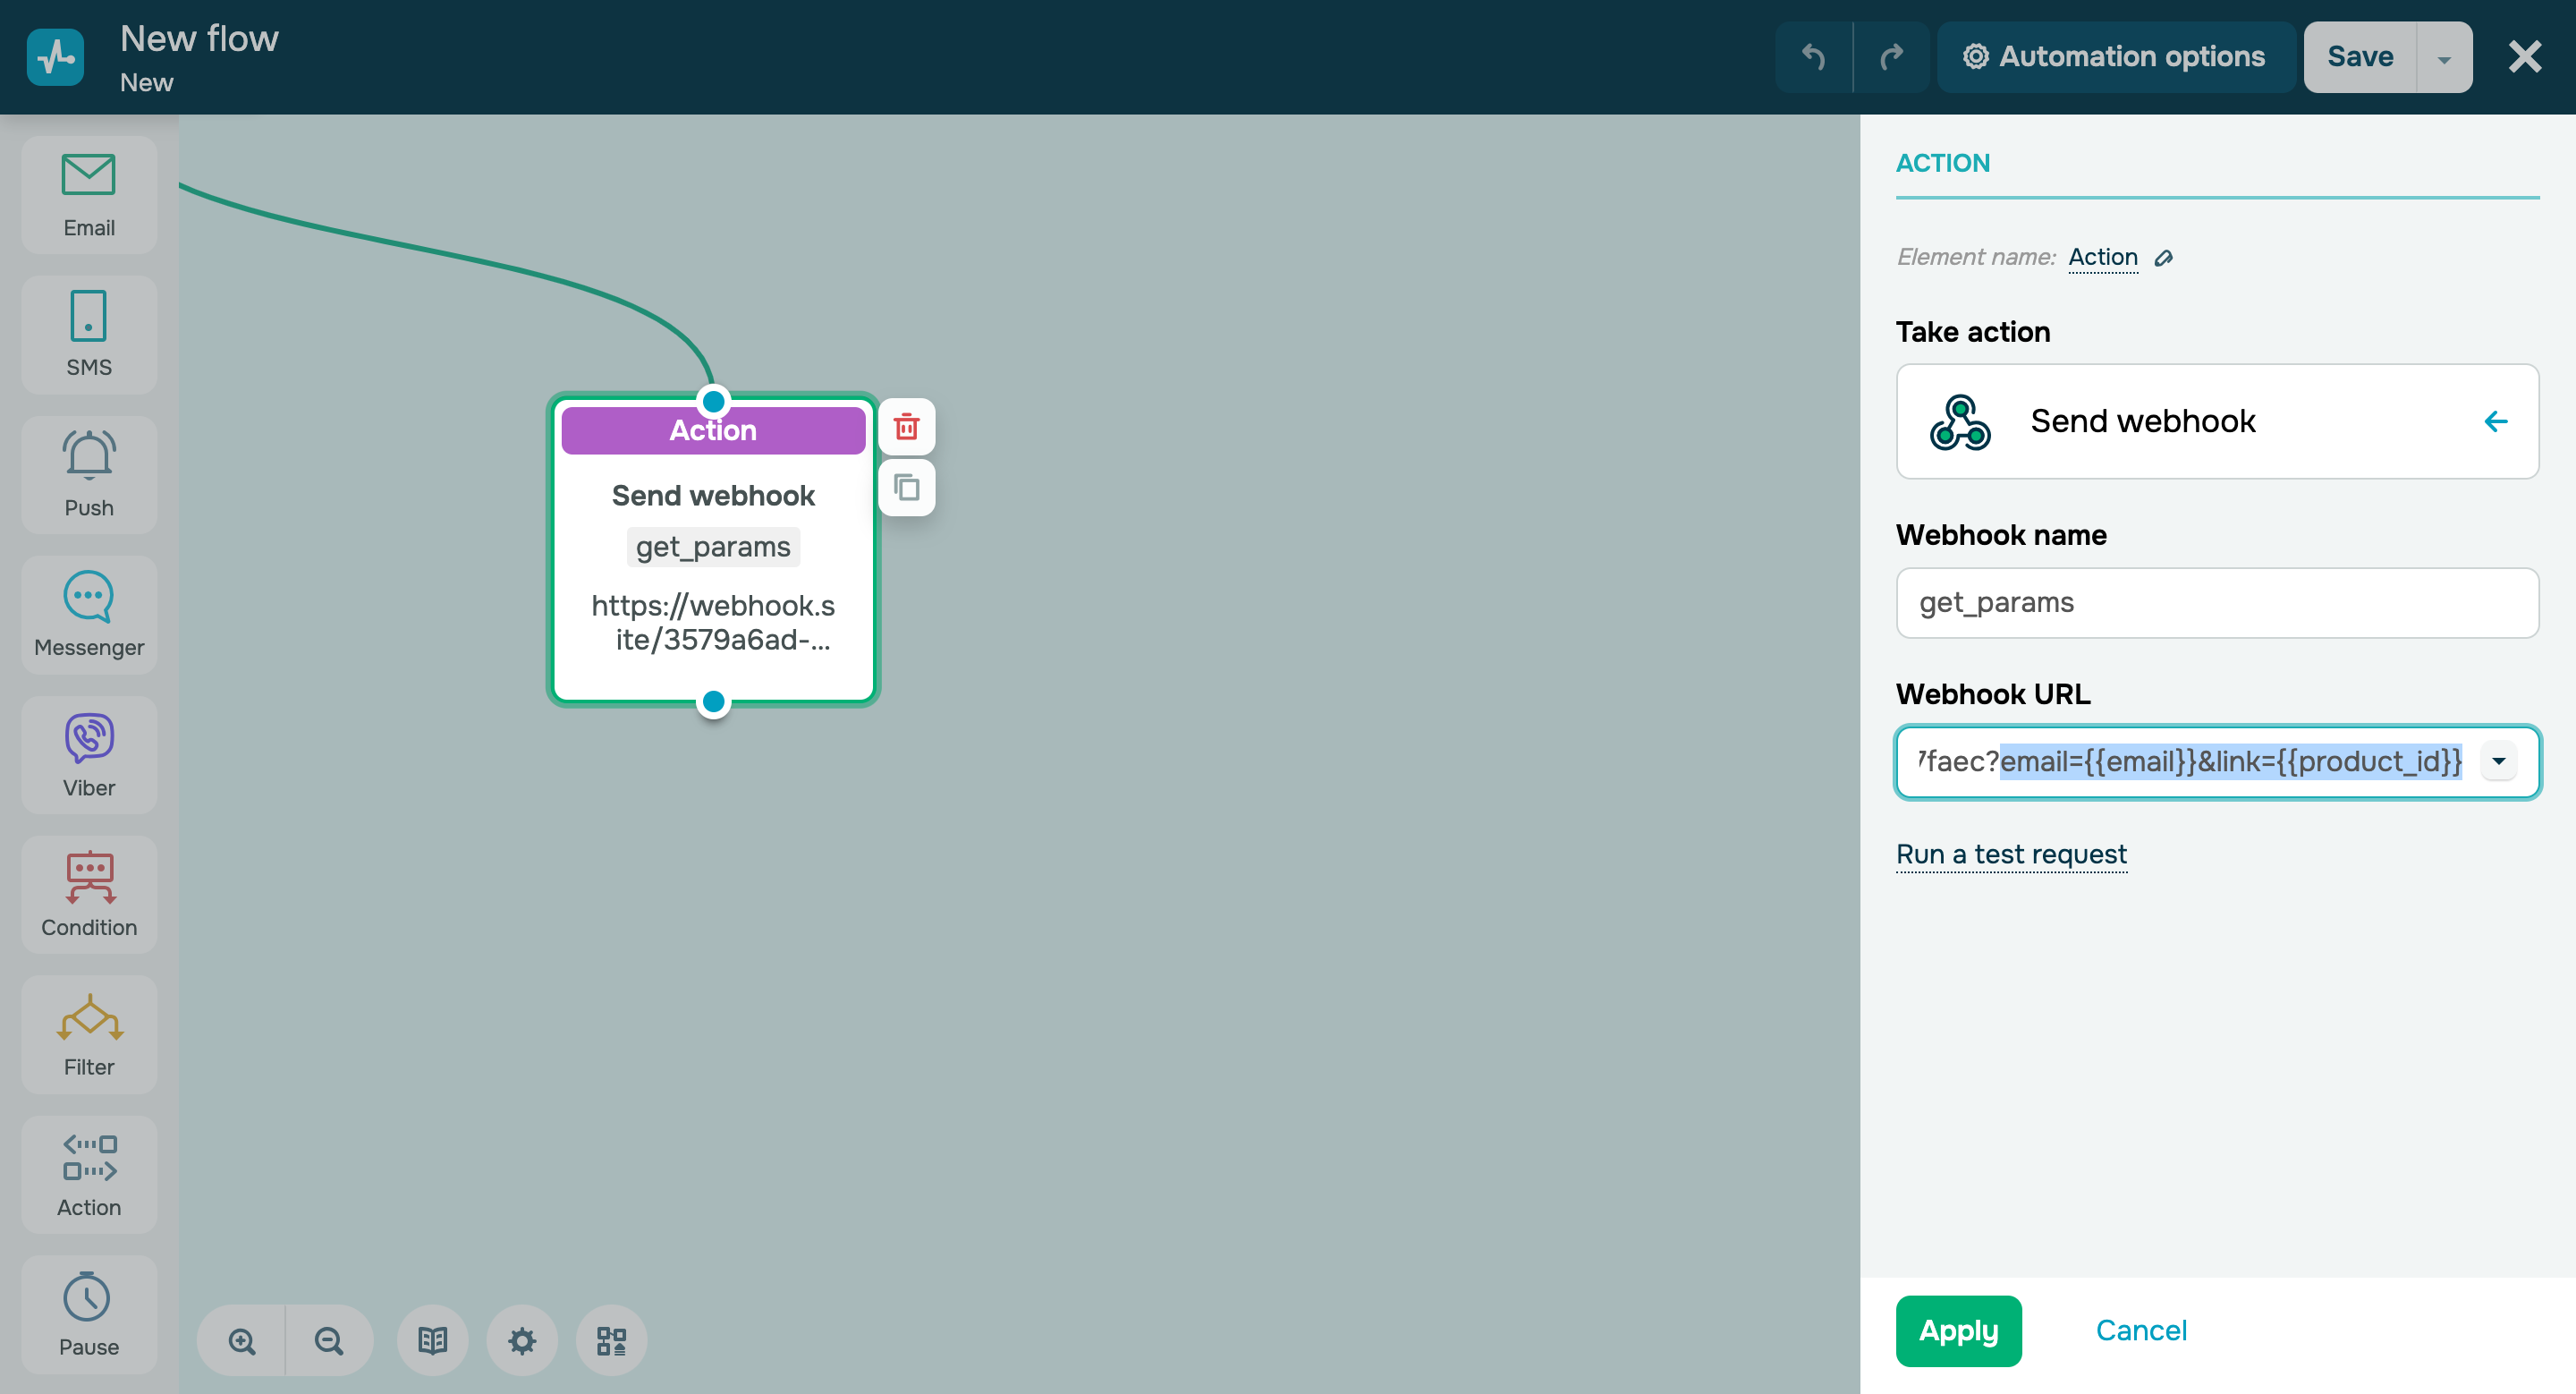Select the Filter element in the sidebar

(88, 1033)
